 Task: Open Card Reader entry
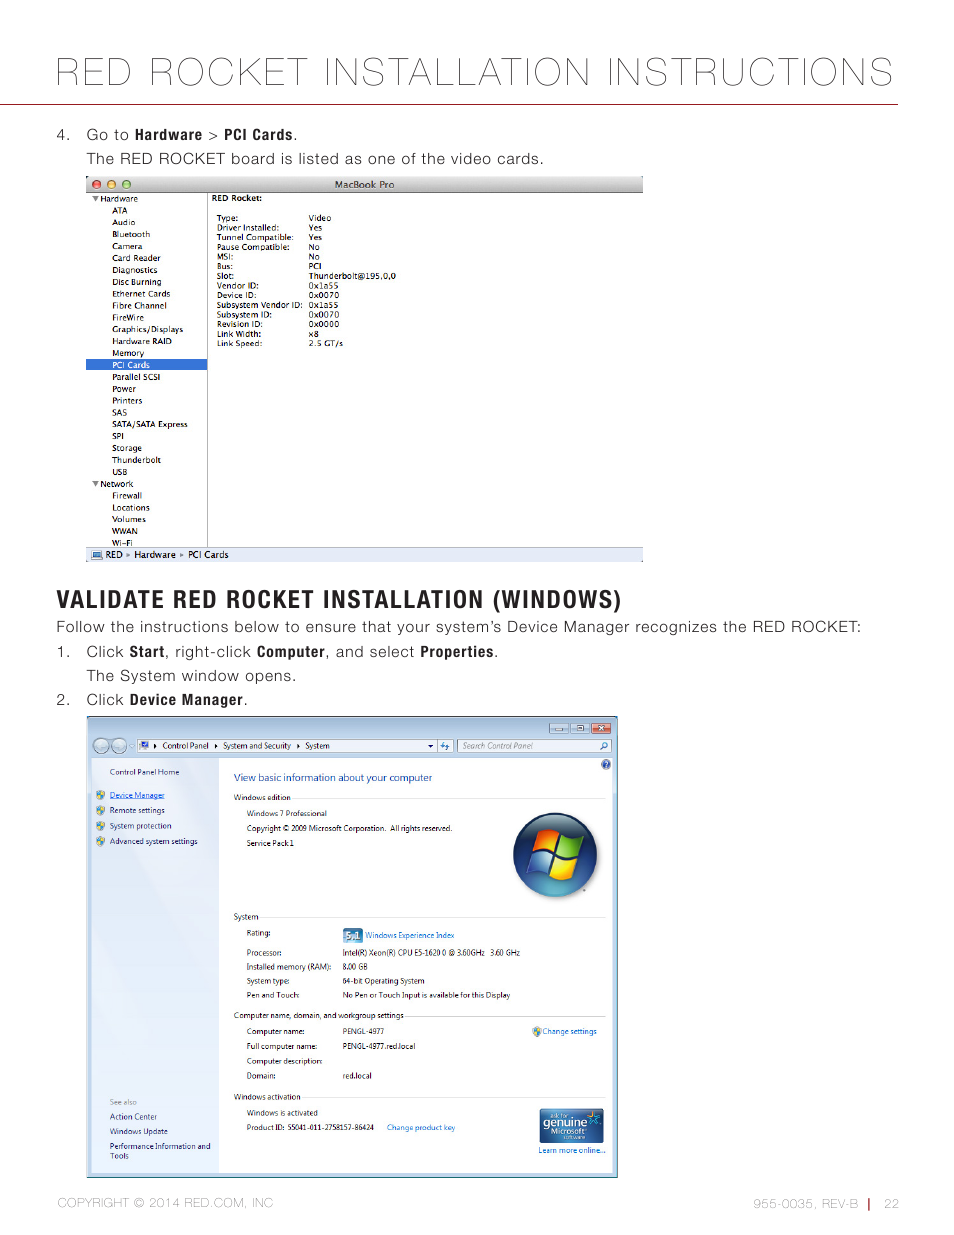(136, 258)
